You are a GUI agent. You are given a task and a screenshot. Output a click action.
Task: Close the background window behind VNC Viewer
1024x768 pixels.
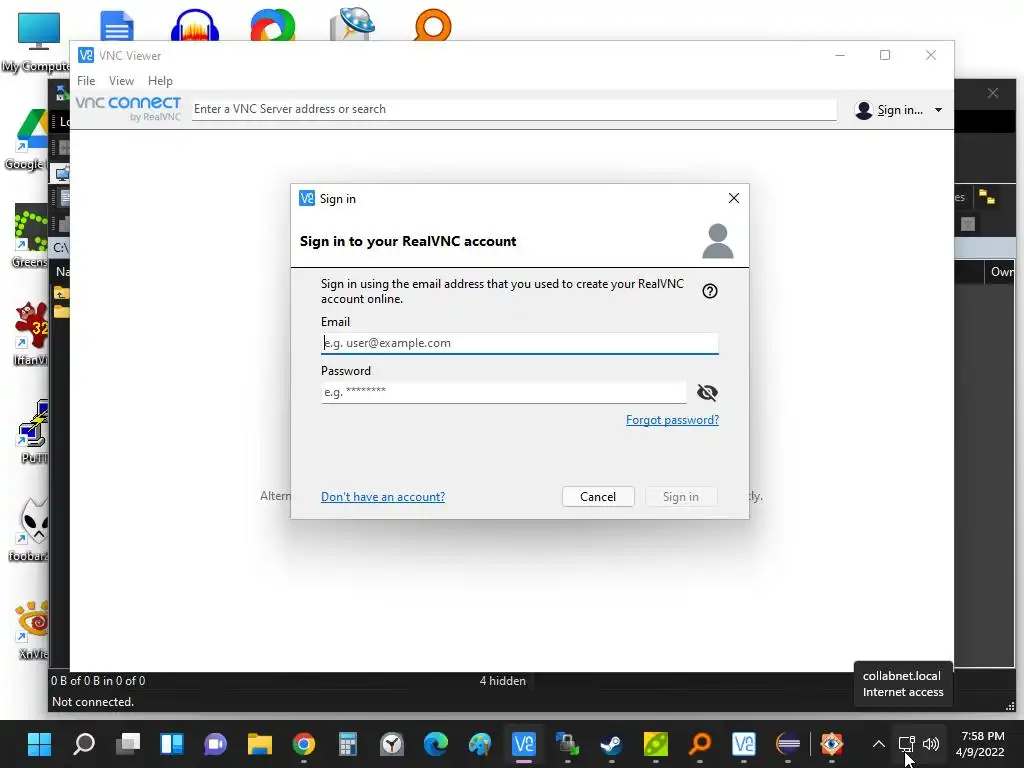click(x=993, y=93)
